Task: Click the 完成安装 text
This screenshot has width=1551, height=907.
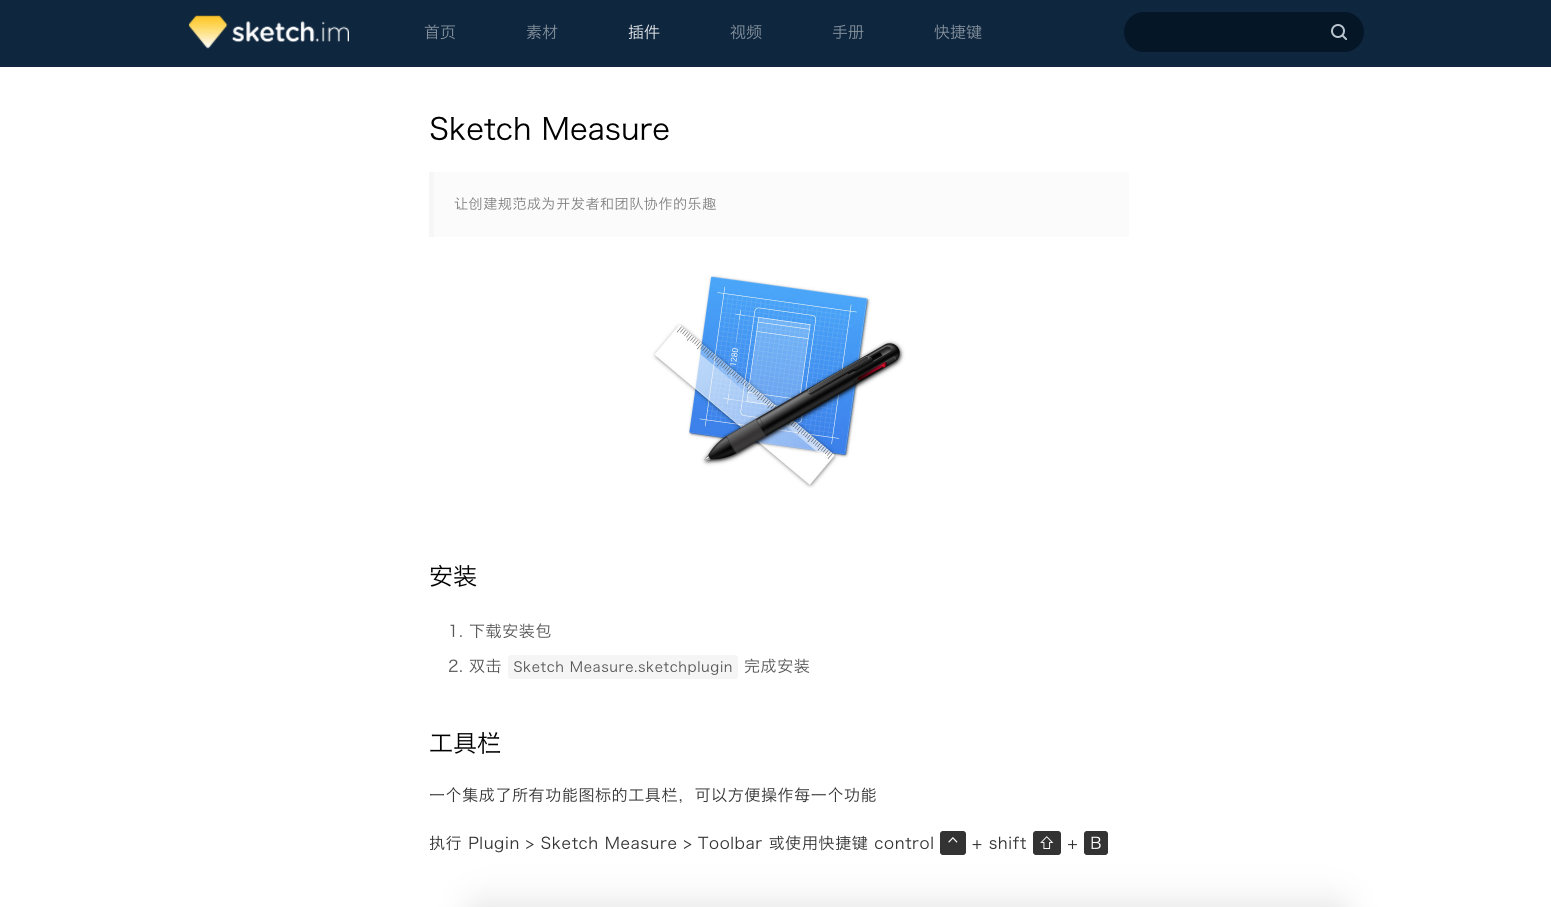Action: tap(777, 666)
